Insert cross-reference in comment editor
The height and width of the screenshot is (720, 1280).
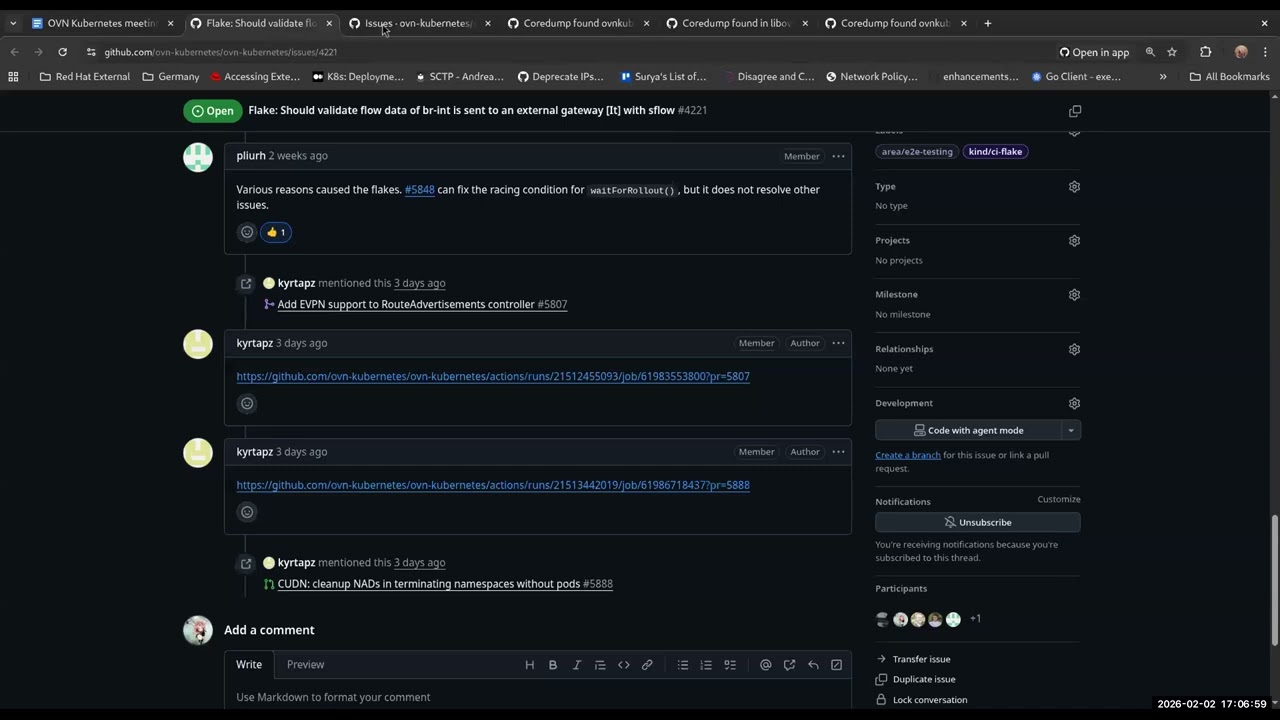[x=789, y=665]
